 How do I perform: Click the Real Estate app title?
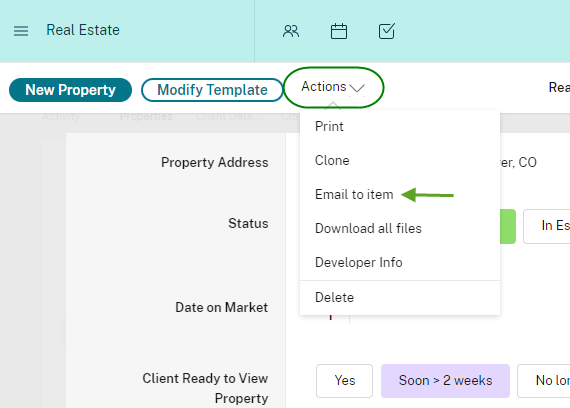pyautogui.click(x=83, y=30)
